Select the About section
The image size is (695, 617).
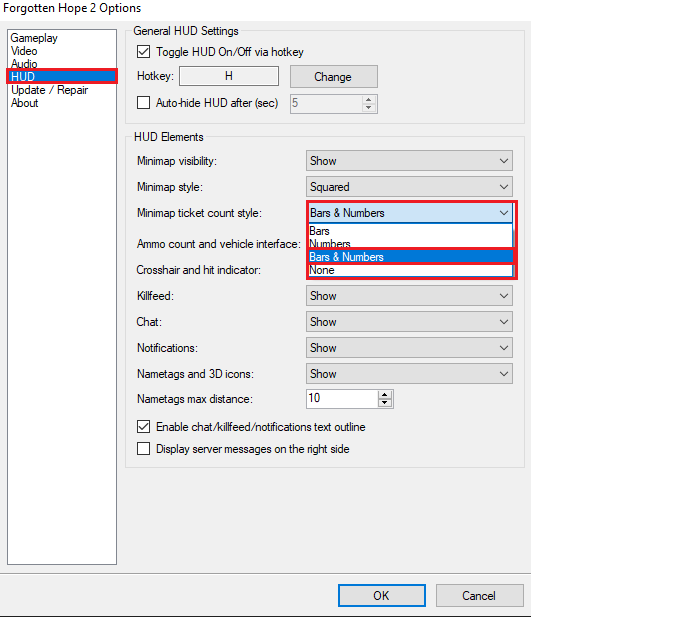24,103
